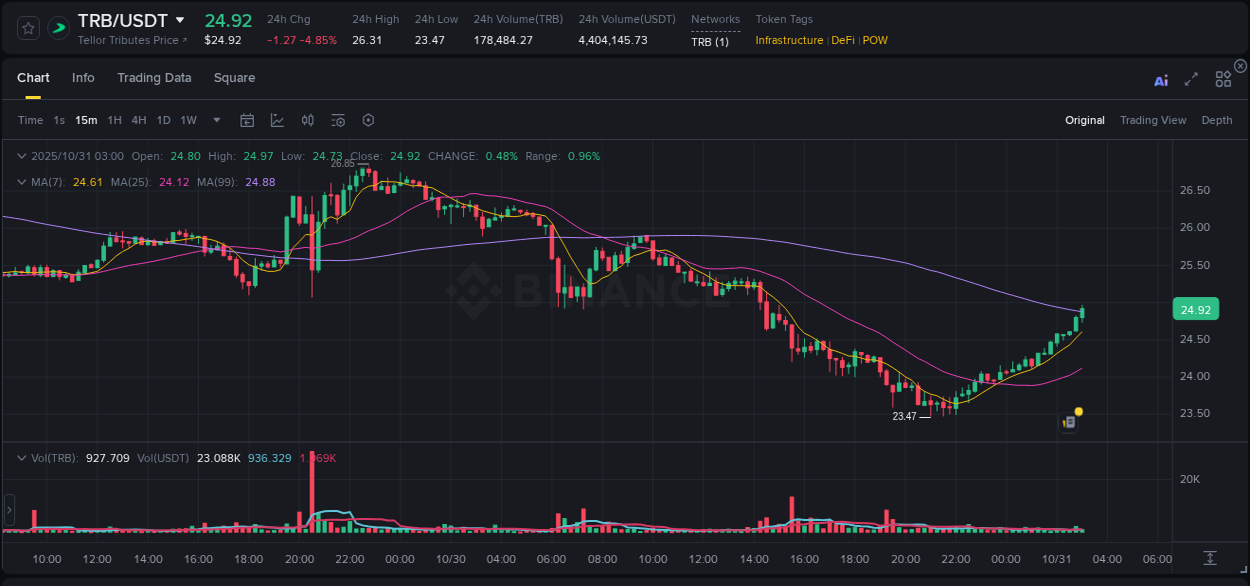Open the date range calendar icon

click(x=247, y=119)
